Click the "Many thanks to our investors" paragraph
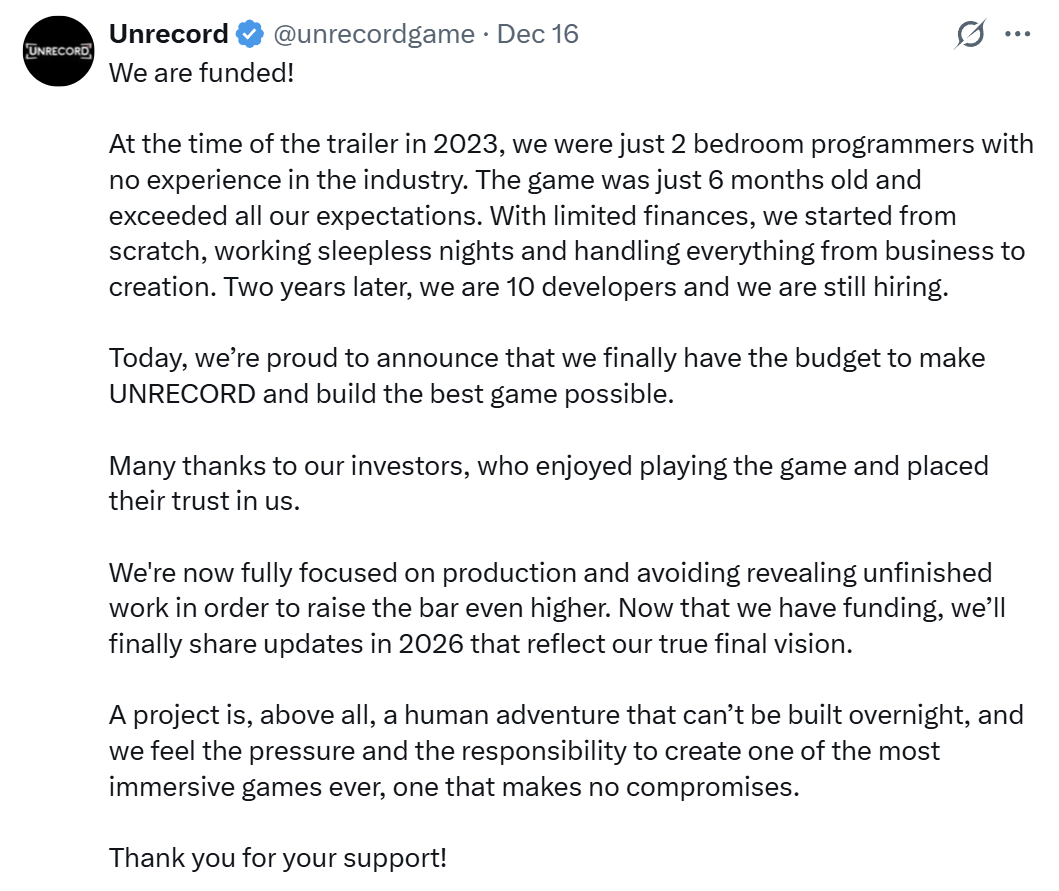 (x=548, y=483)
